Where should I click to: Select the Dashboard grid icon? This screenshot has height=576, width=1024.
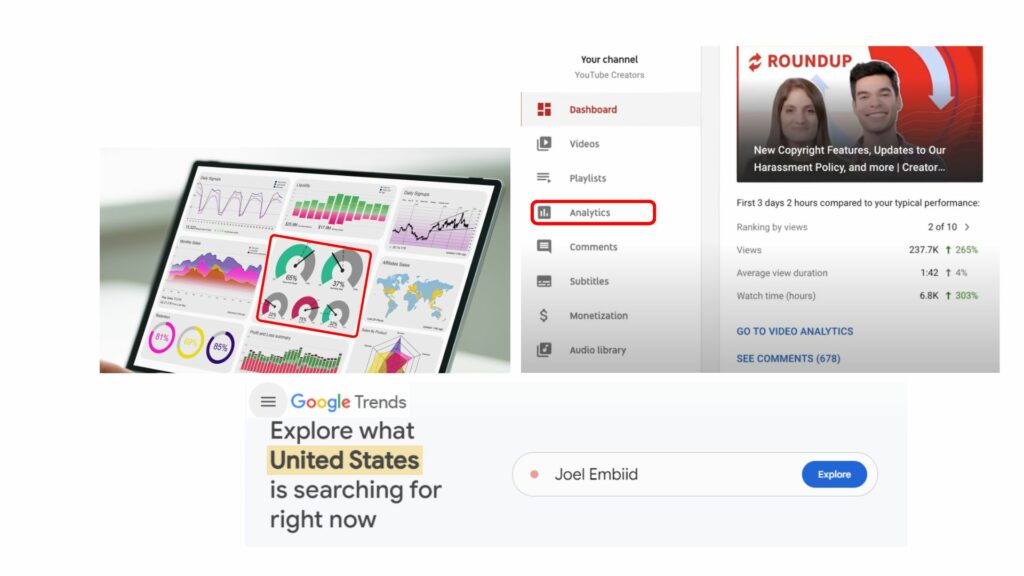pyautogui.click(x=543, y=108)
